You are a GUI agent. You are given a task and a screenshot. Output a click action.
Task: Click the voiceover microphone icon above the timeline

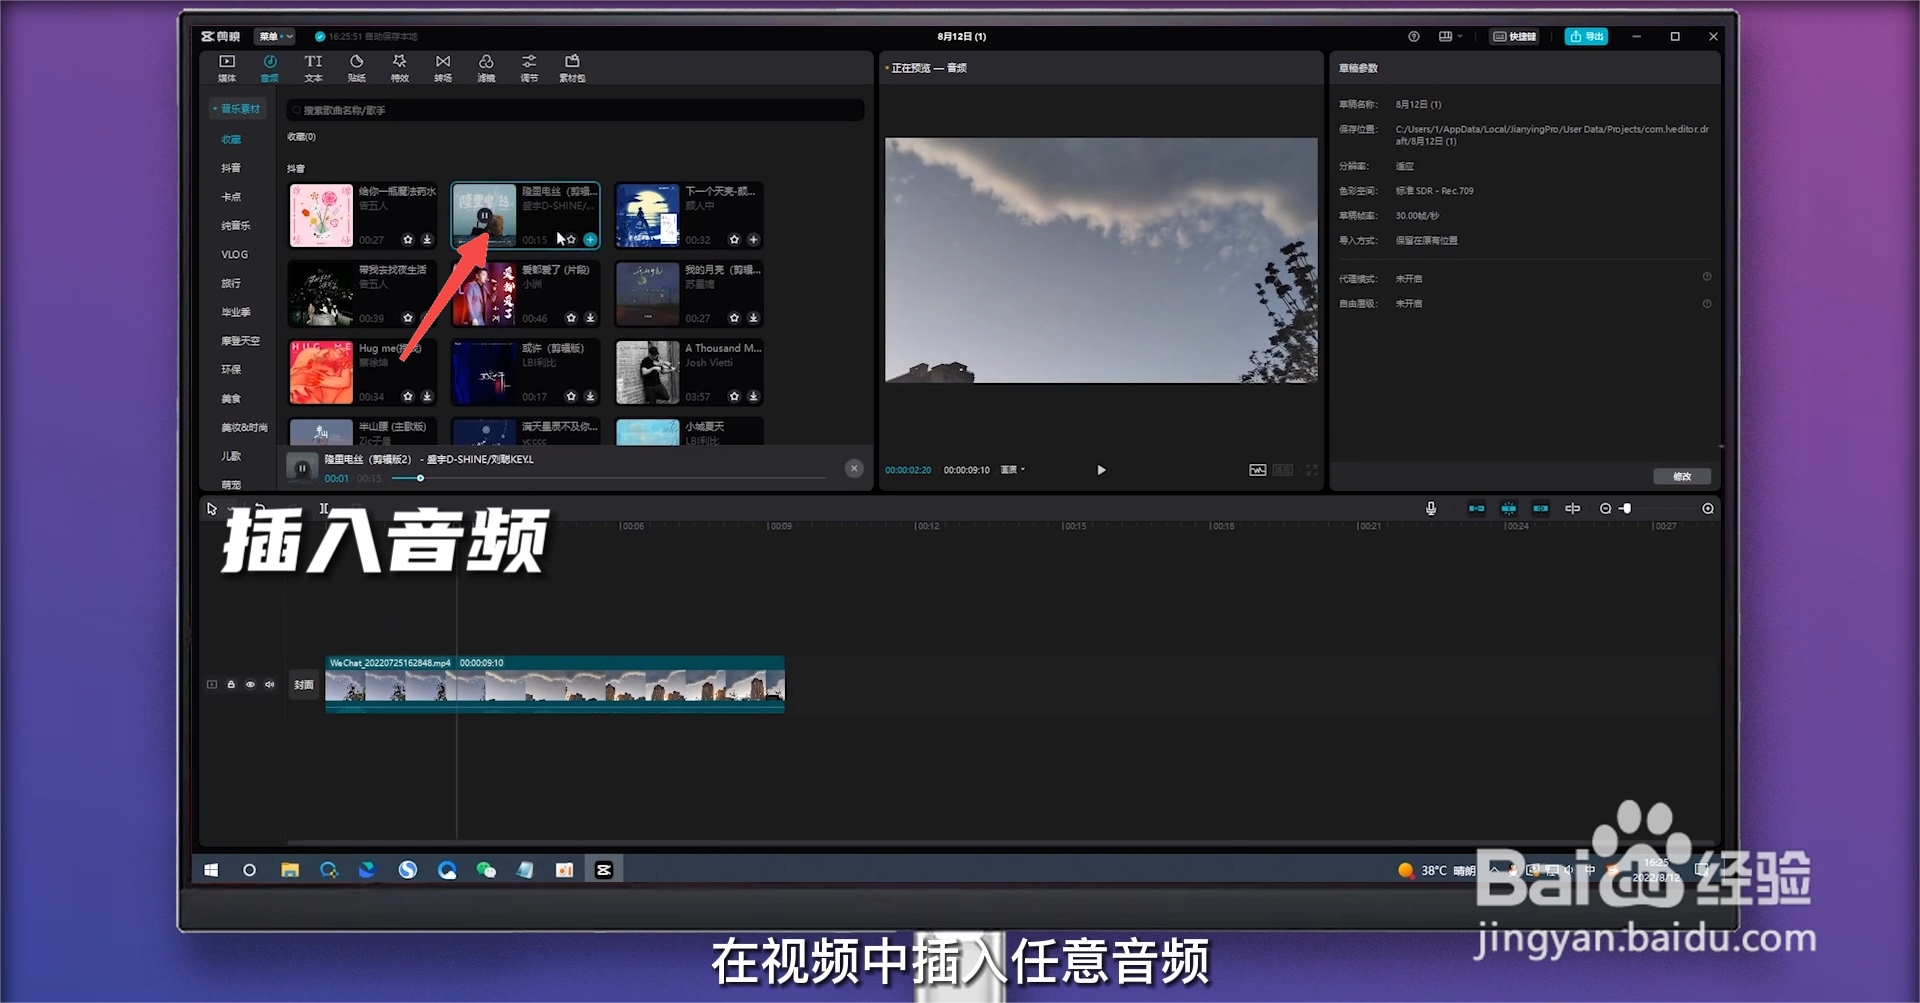pyautogui.click(x=1430, y=508)
